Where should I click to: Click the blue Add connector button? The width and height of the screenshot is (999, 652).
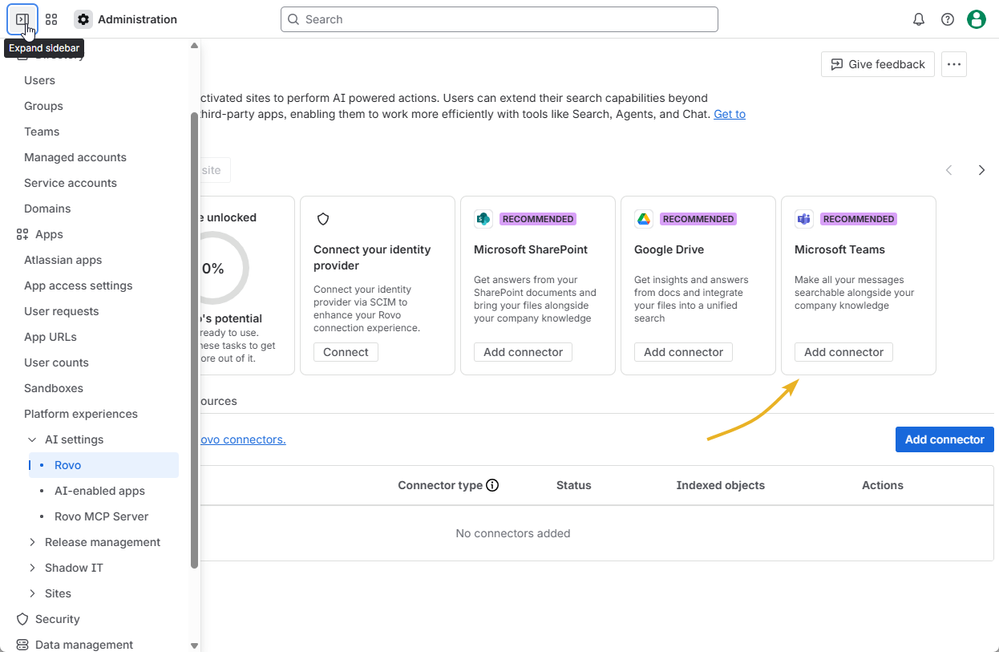point(944,439)
